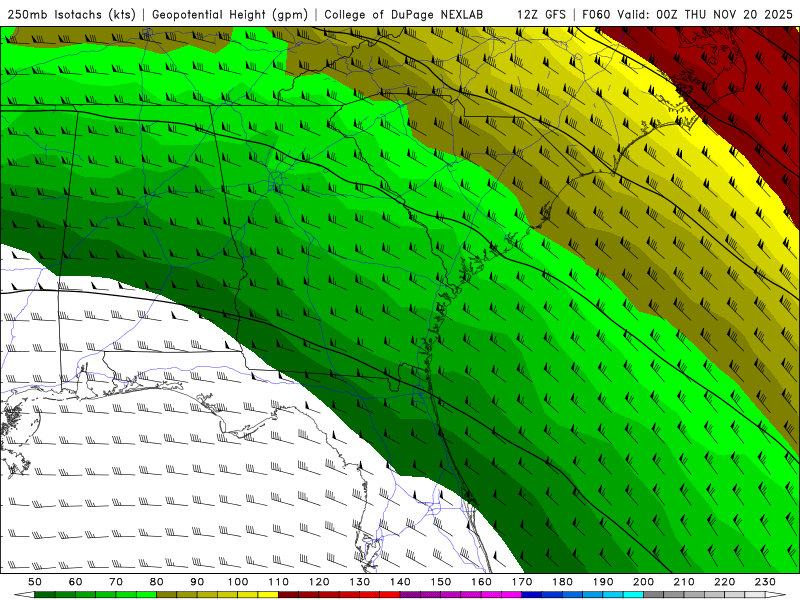Click the 150 label on the legend
This screenshot has width=800, height=600.
[441, 582]
